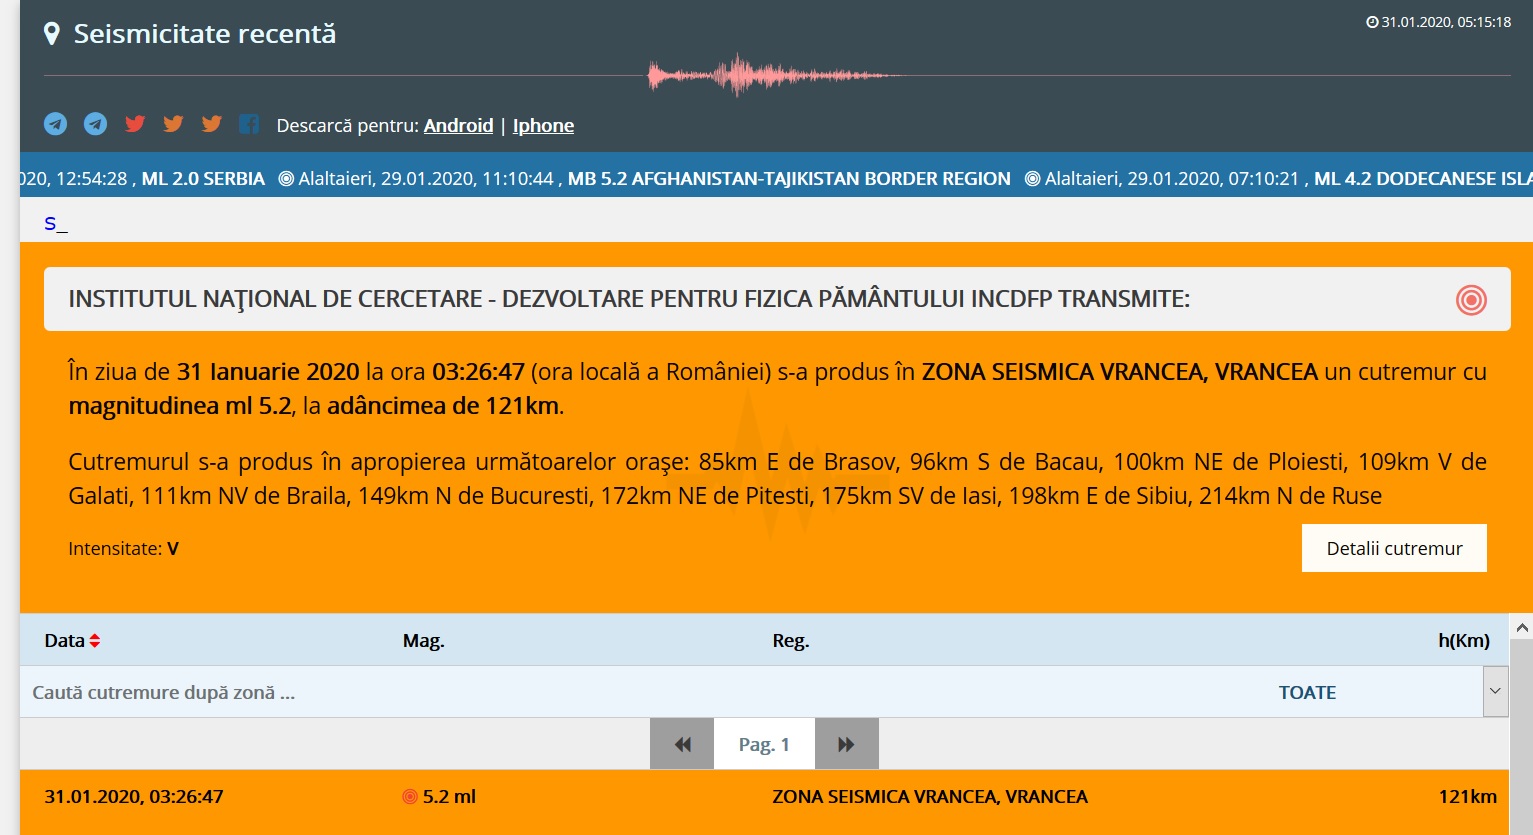Click the Facebook icon in header

249,124
